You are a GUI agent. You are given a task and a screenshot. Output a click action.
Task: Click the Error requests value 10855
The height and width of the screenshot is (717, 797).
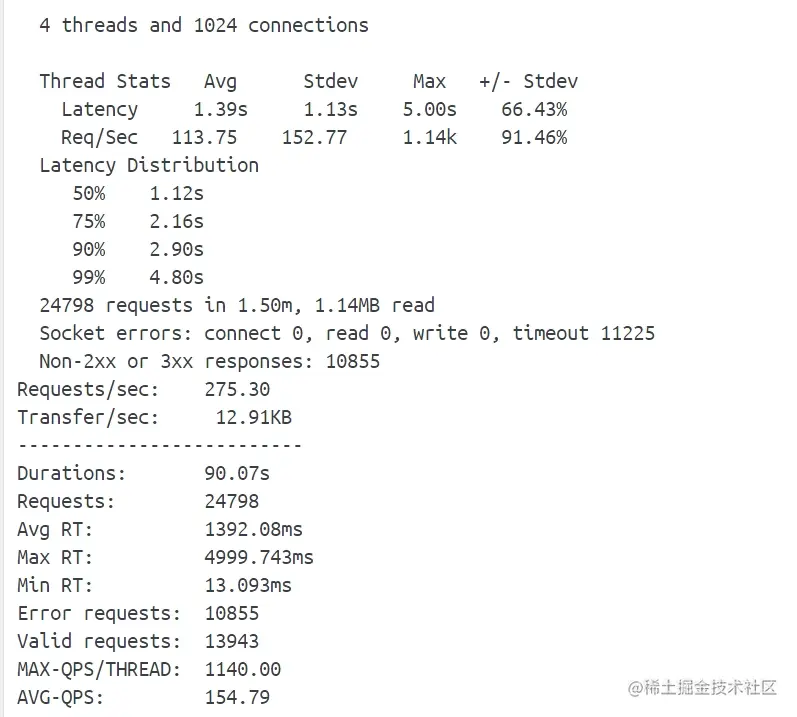pos(231,614)
